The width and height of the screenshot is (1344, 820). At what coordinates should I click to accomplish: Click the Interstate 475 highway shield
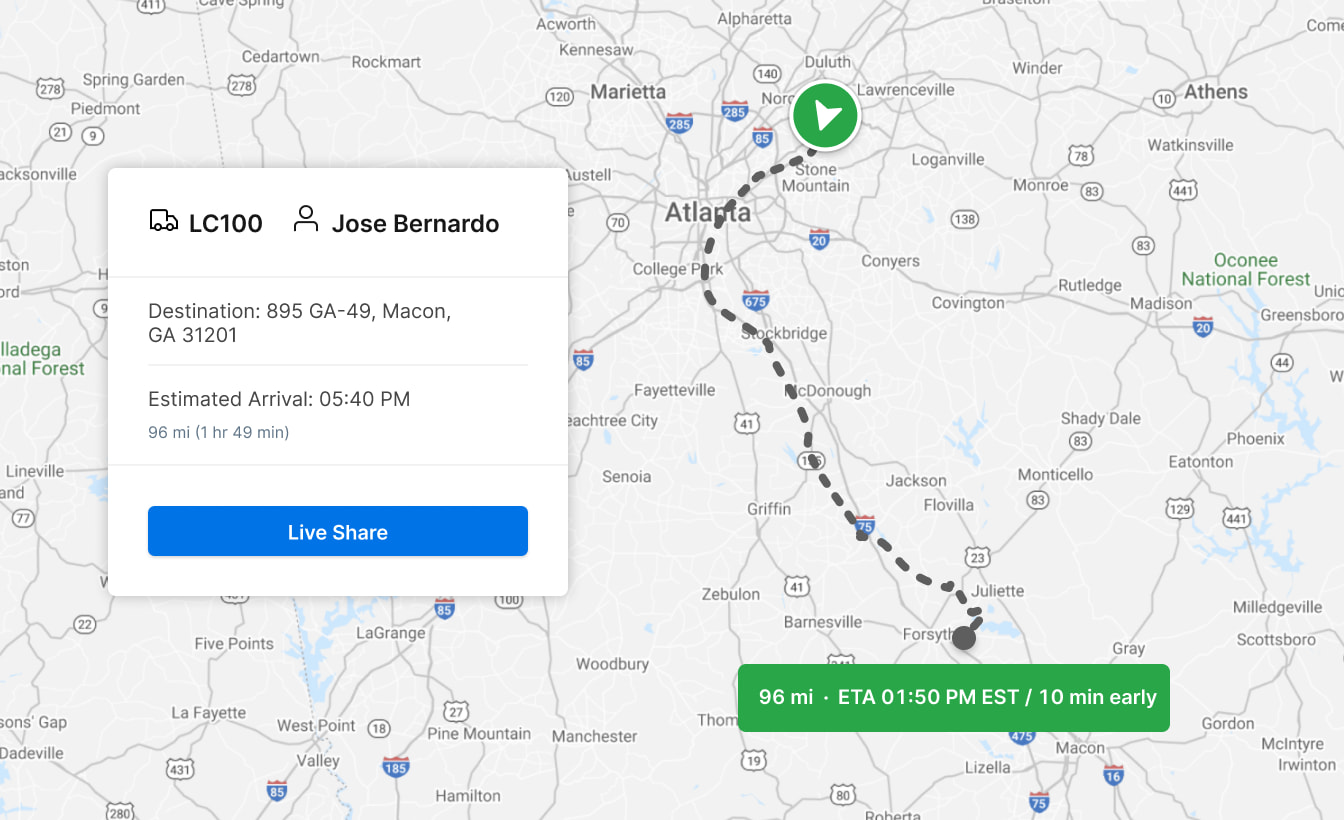[1021, 736]
